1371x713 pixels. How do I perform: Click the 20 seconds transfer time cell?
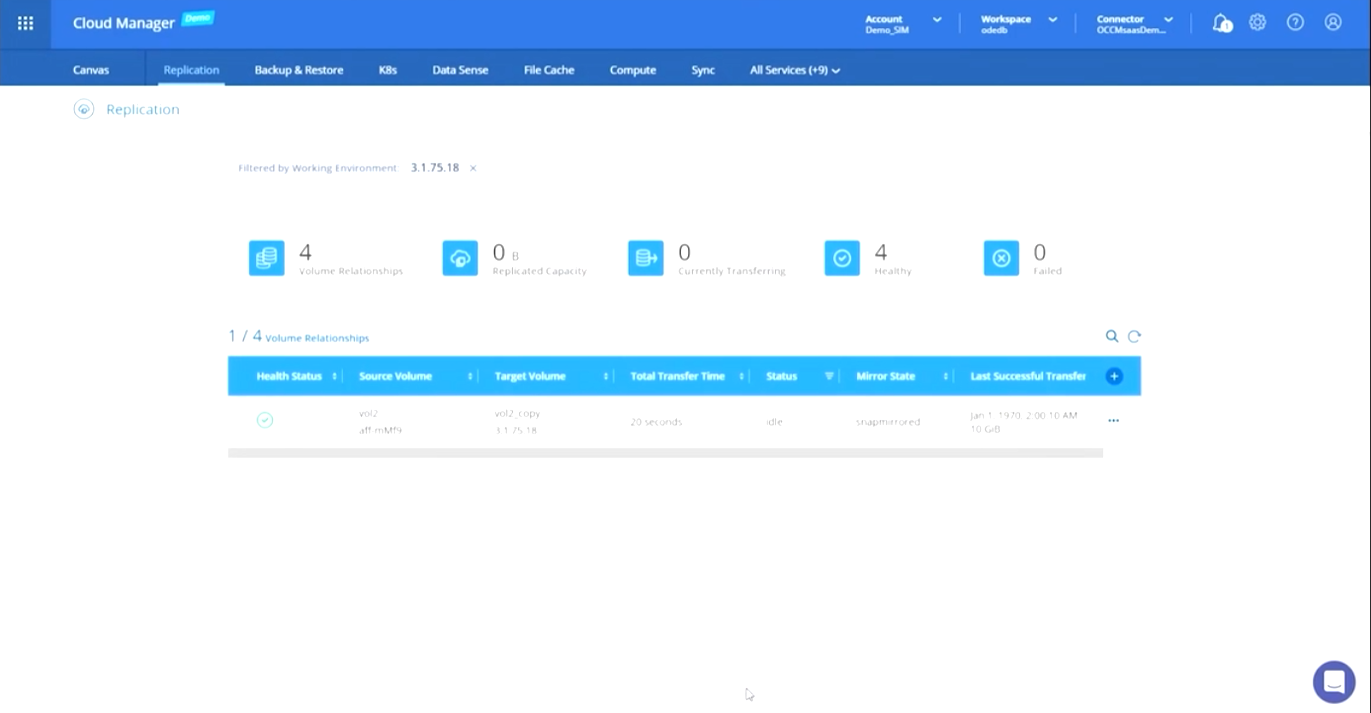(656, 422)
